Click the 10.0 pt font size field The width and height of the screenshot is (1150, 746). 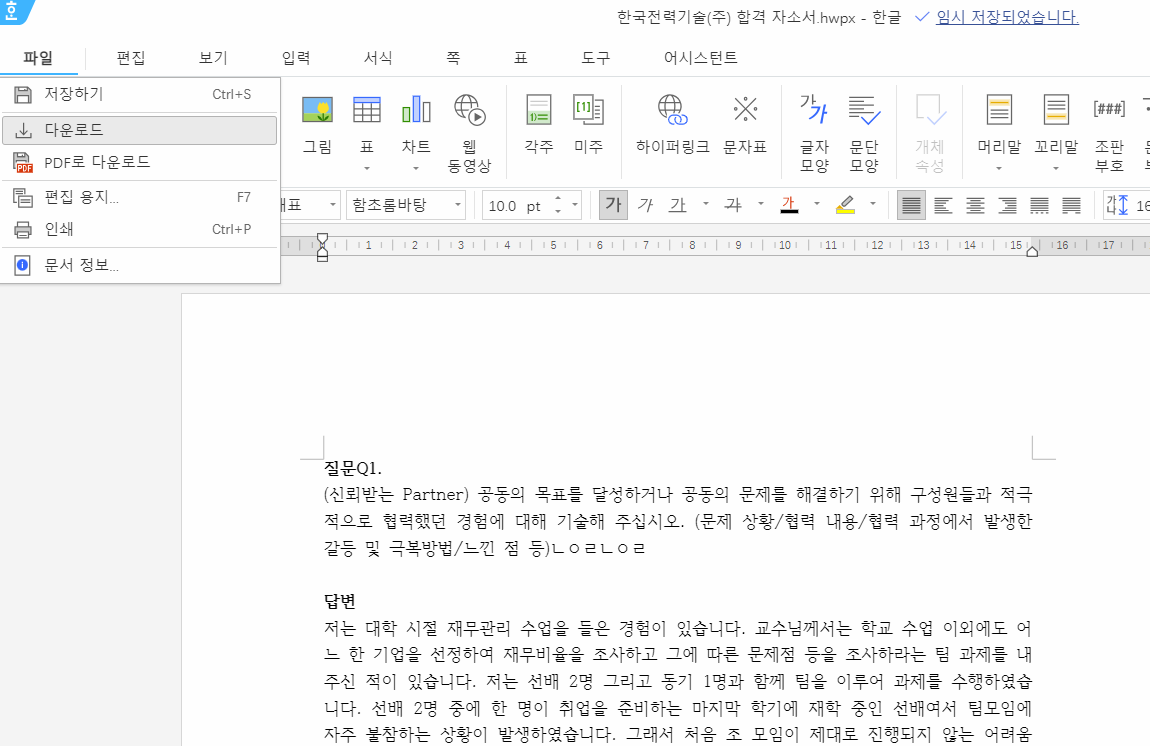point(515,206)
